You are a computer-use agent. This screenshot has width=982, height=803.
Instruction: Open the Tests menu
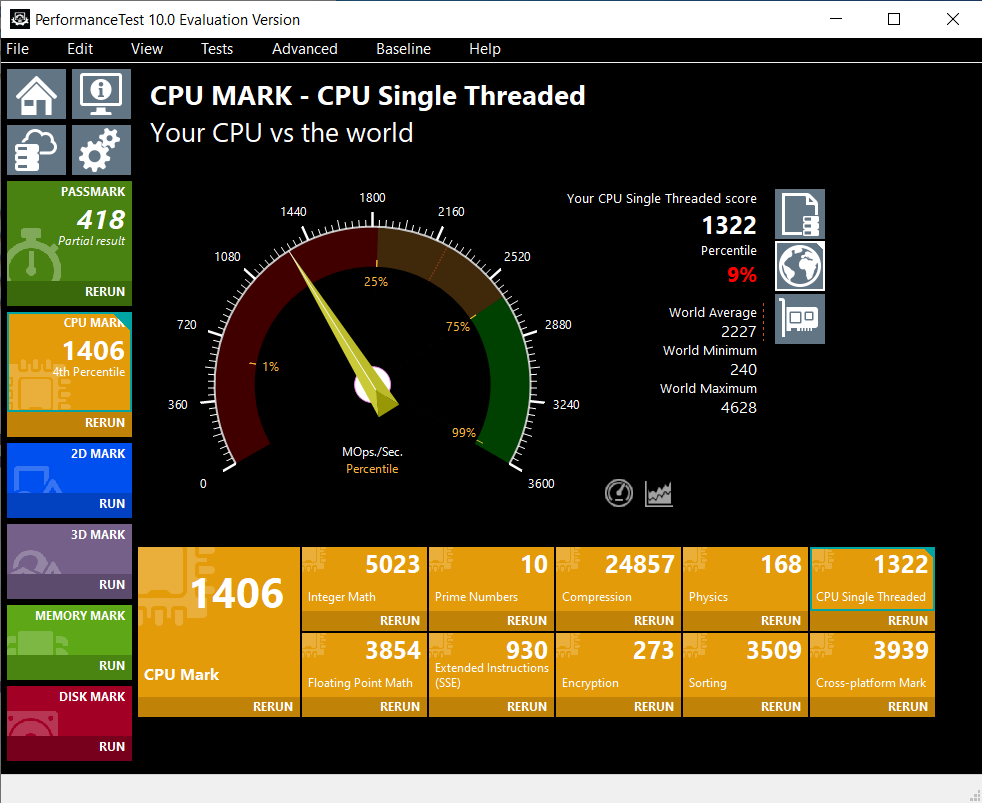point(217,49)
